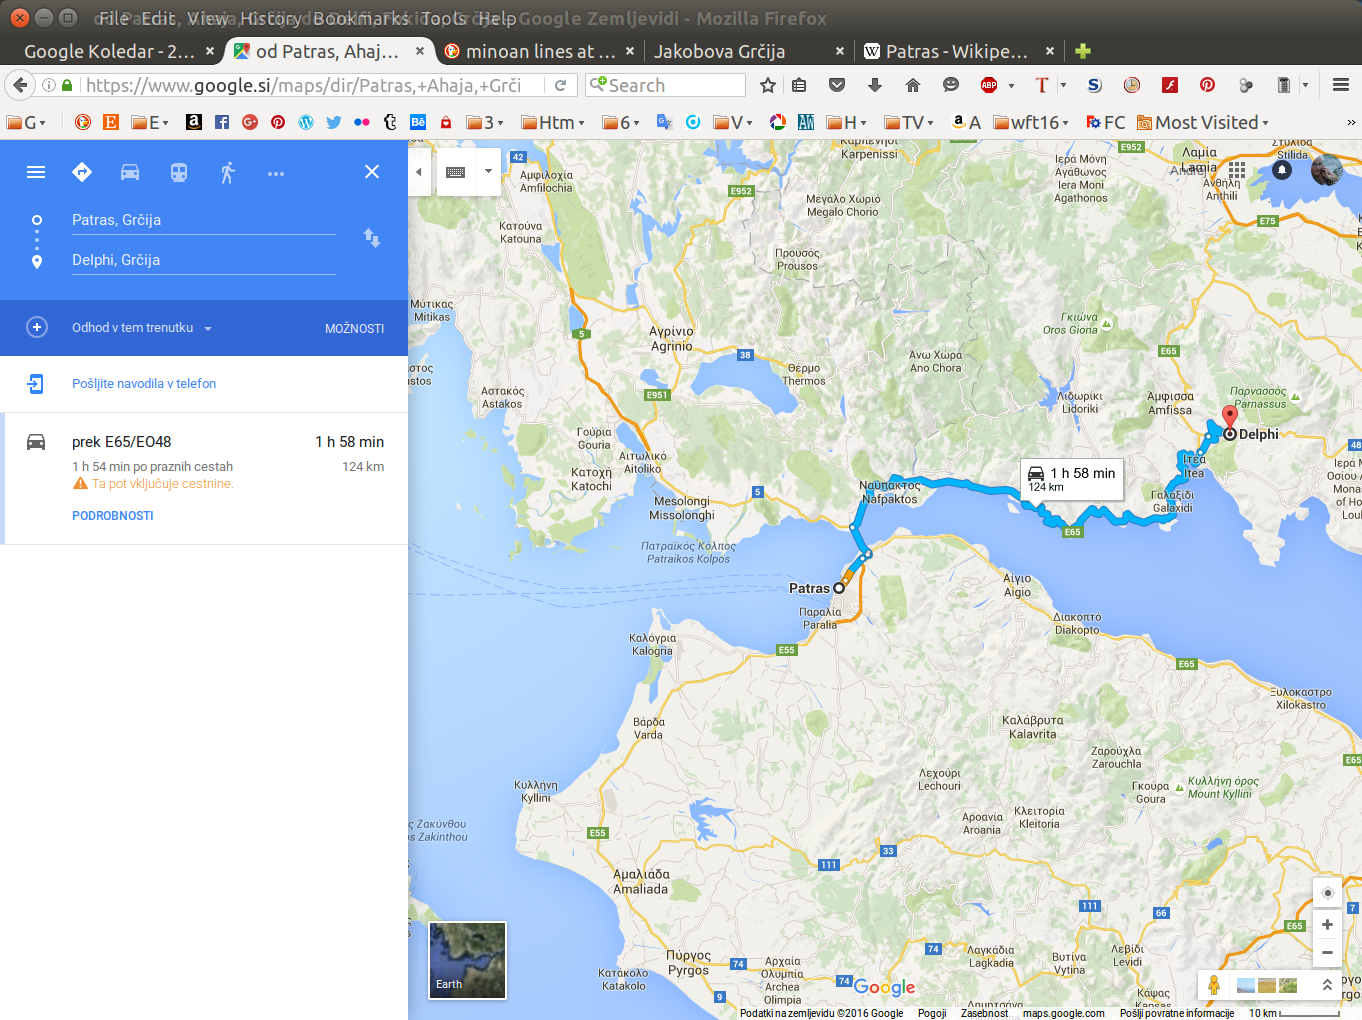Click the Pocket toolbar icon

click(837, 85)
